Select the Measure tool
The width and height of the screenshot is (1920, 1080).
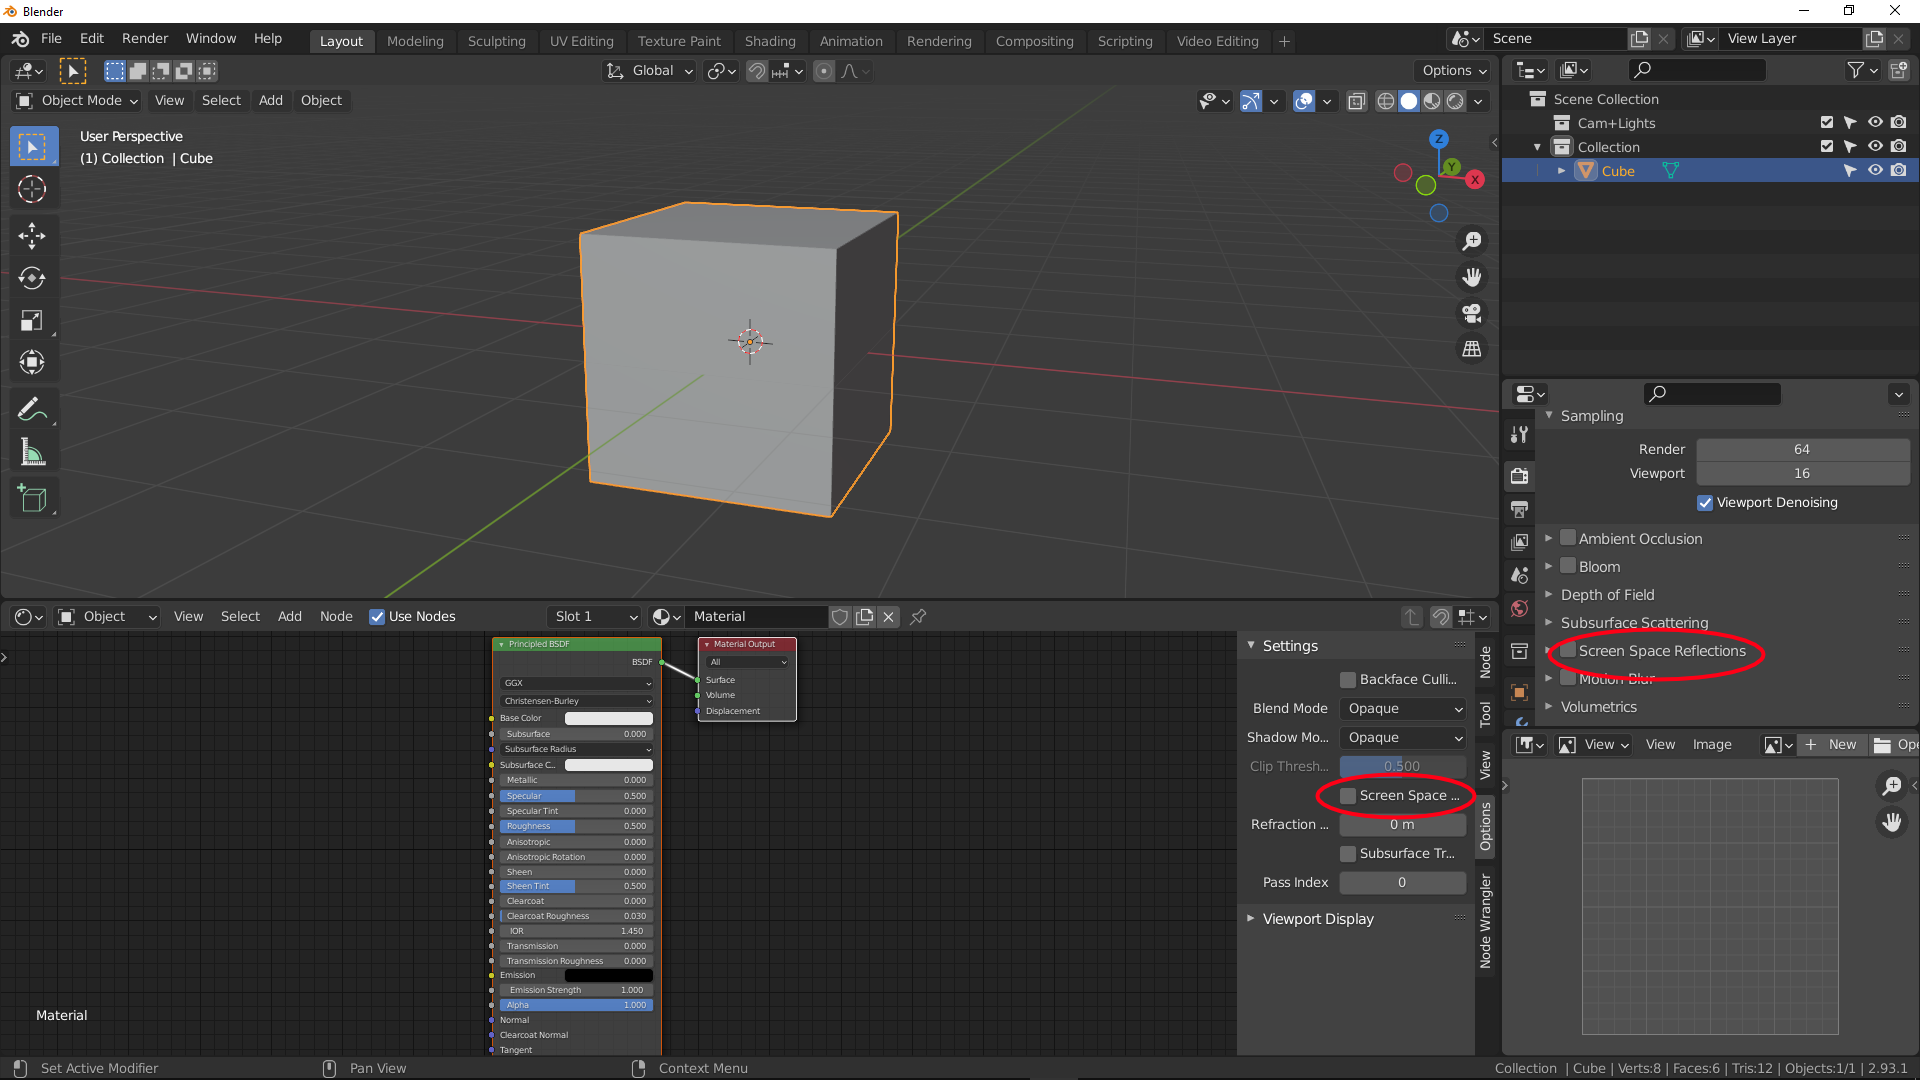tap(33, 452)
